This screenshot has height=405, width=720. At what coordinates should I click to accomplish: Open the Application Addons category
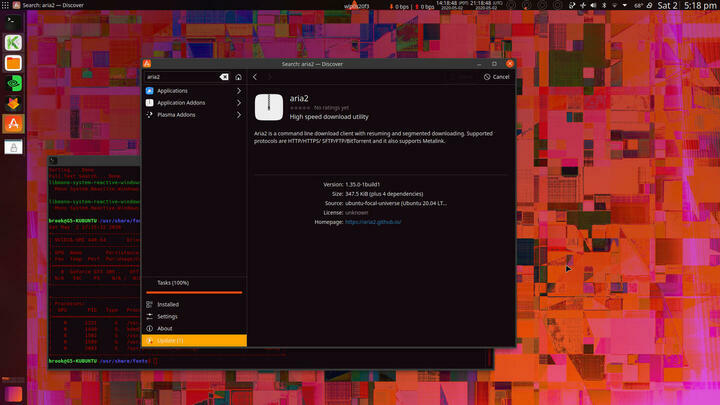[194, 103]
